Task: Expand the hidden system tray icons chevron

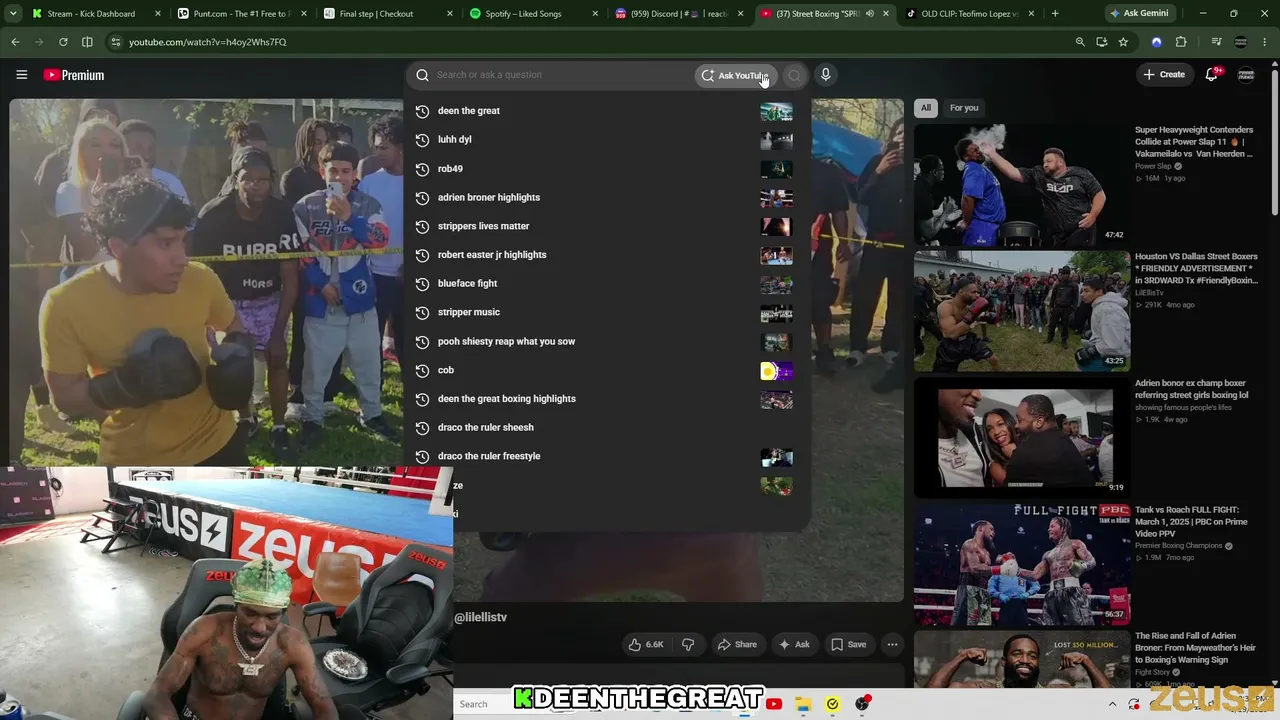Action: 1112,704
